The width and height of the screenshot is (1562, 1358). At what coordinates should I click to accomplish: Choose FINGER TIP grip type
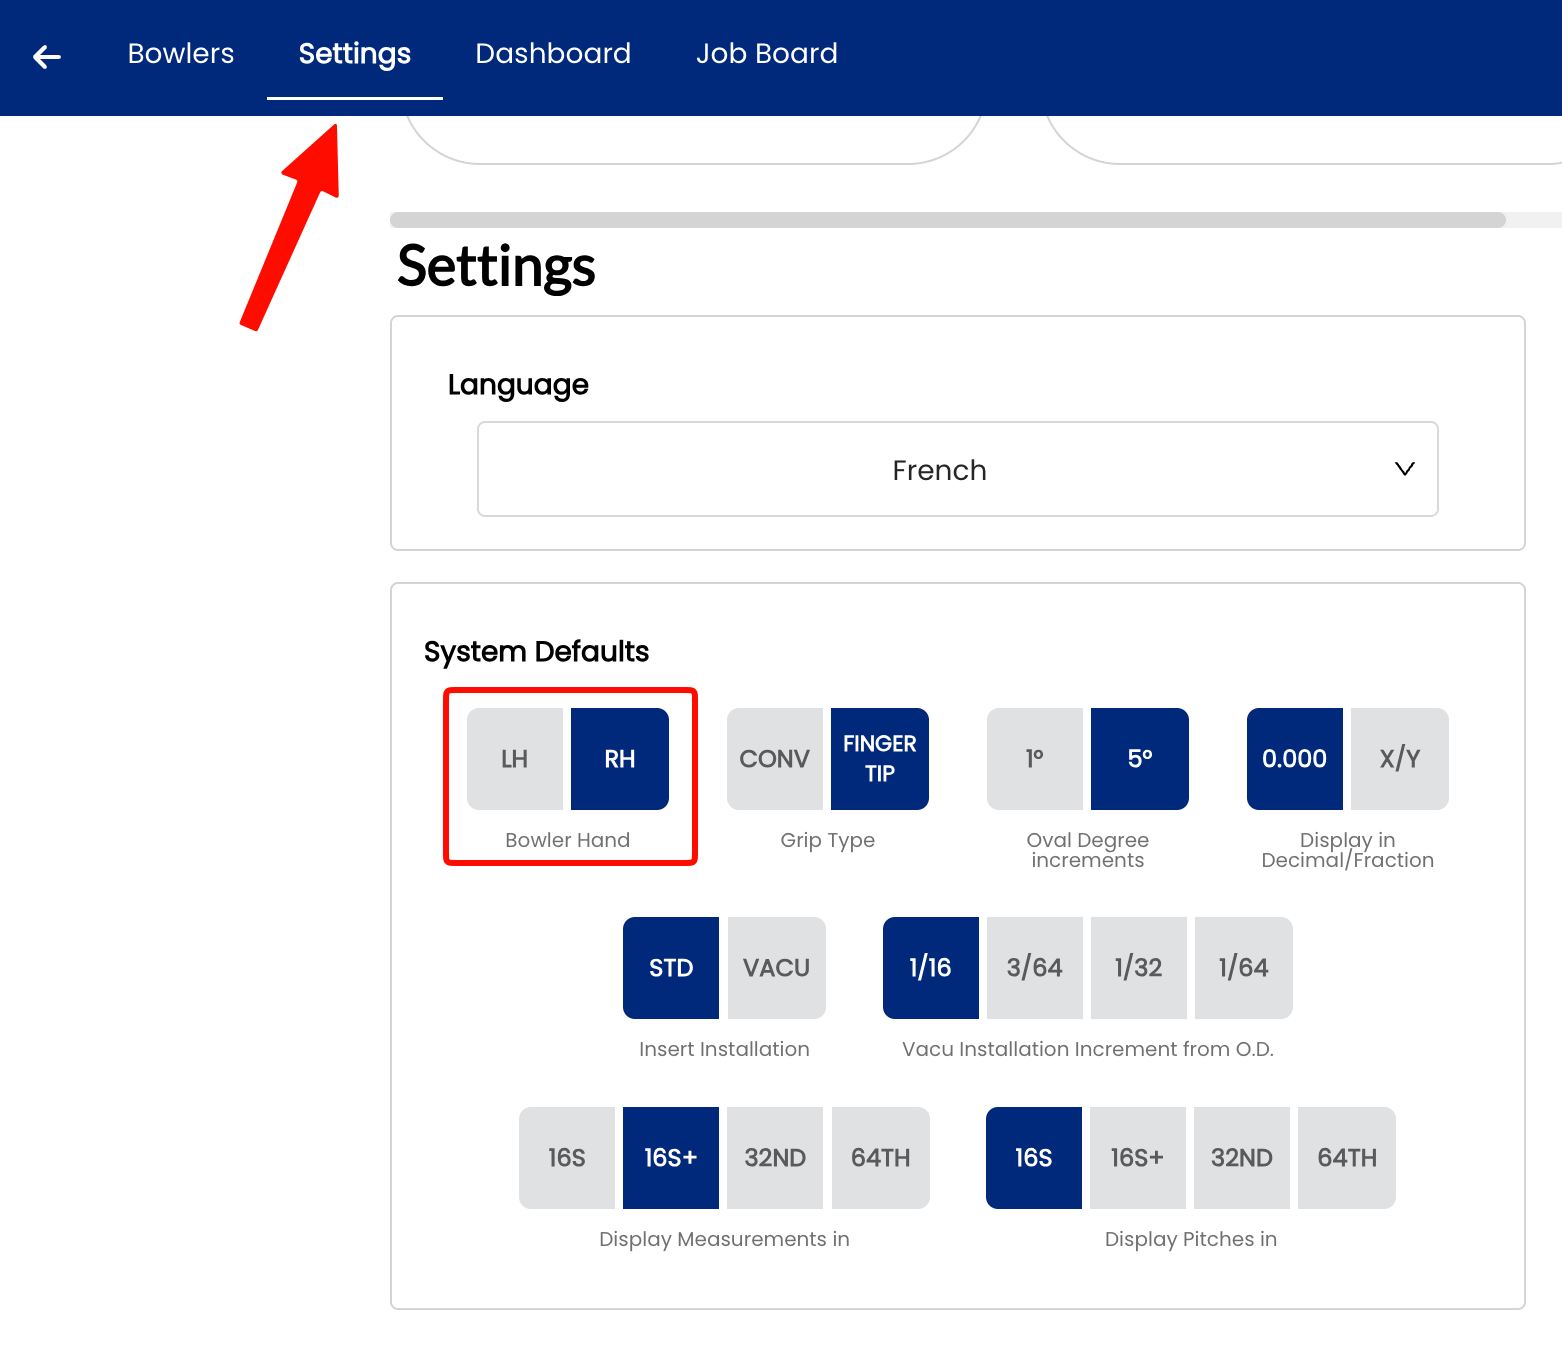click(x=880, y=759)
